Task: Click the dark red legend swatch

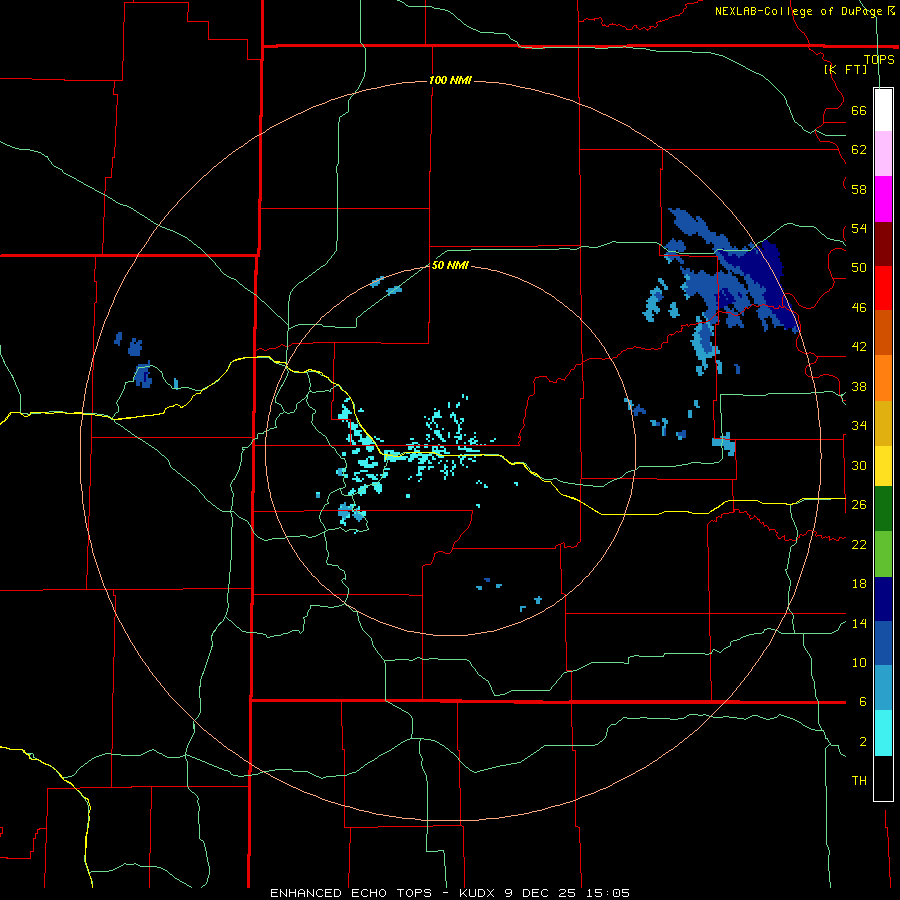Action: click(x=883, y=243)
